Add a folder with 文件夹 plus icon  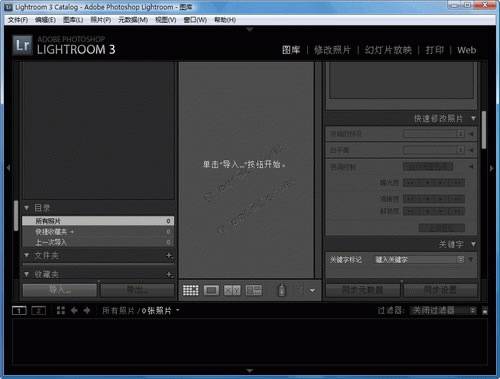(169, 256)
